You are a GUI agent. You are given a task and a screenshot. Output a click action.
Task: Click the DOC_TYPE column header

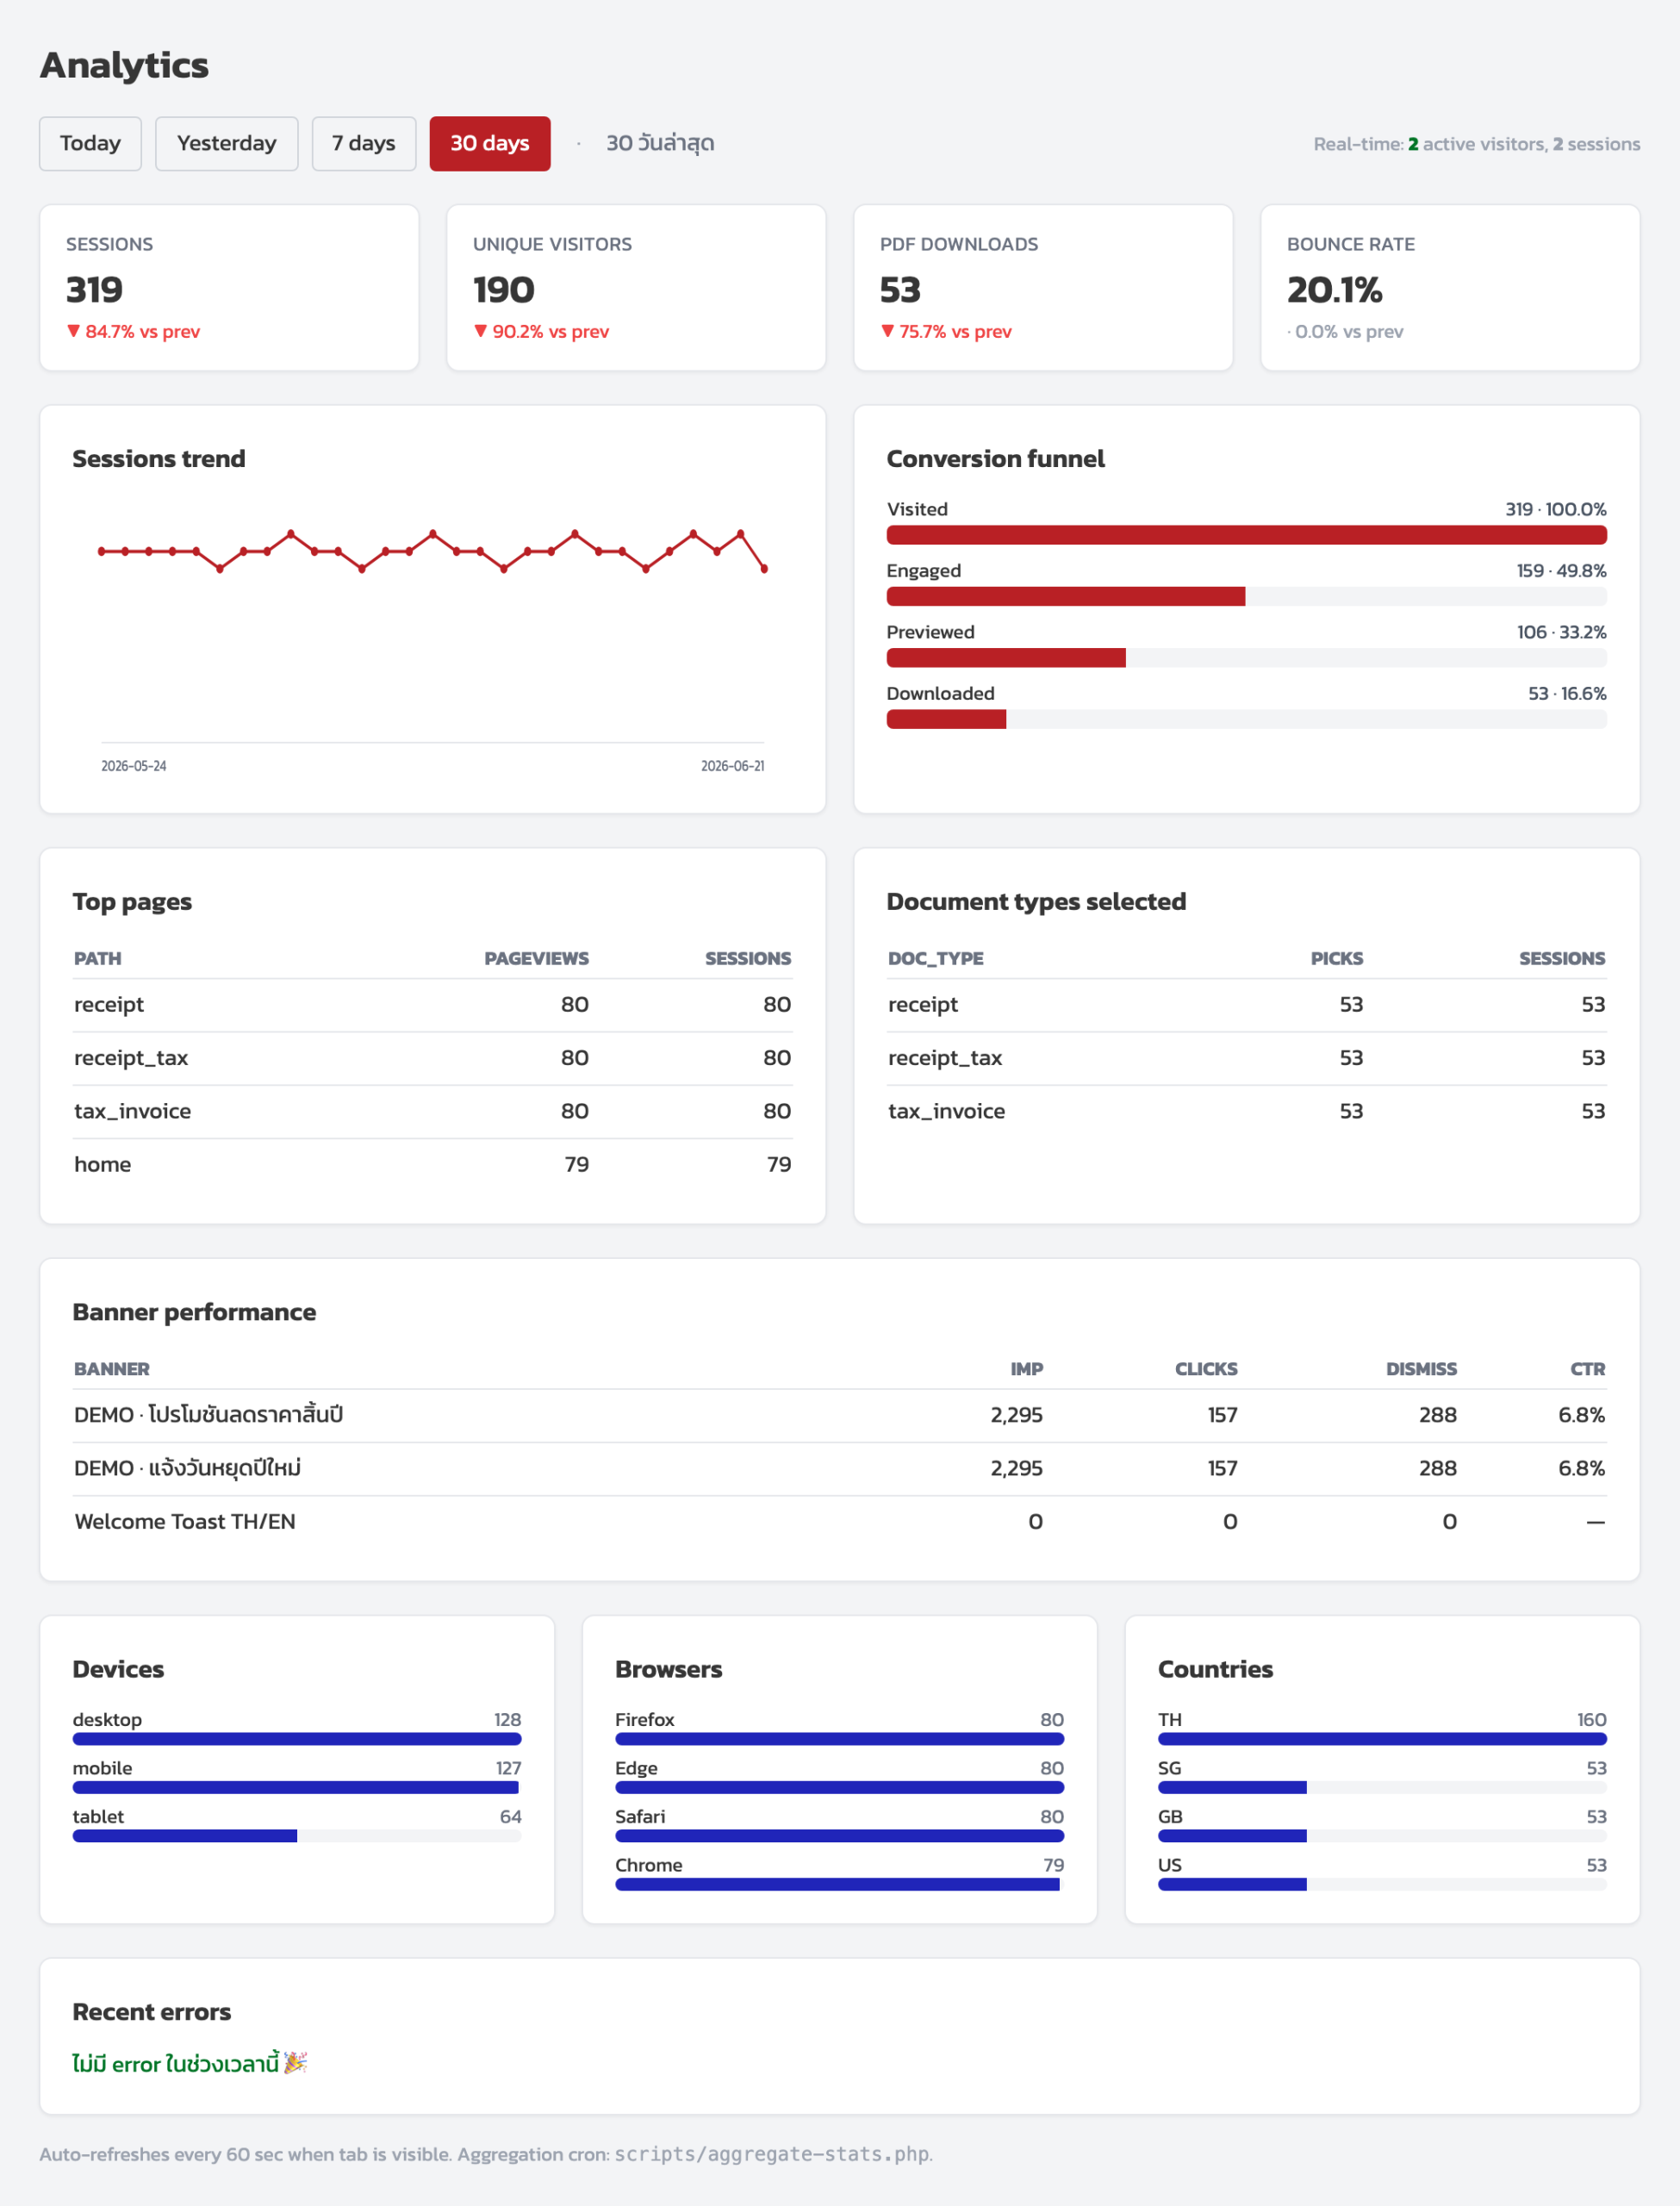coord(935,958)
